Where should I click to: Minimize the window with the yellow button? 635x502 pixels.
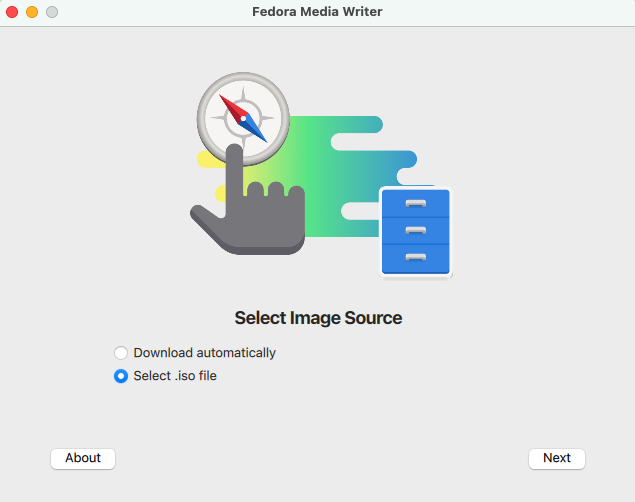tap(32, 12)
